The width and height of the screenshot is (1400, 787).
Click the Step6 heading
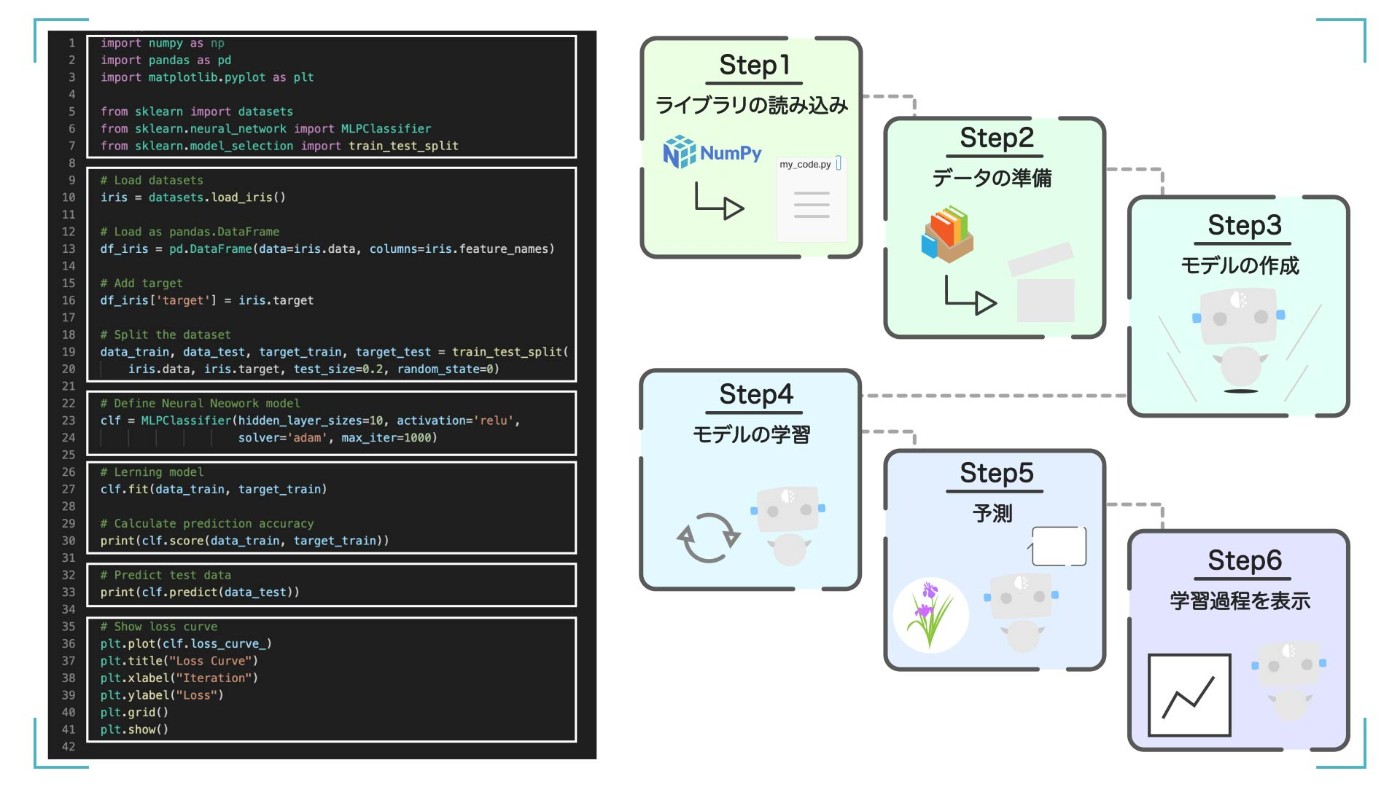[1243, 559]
